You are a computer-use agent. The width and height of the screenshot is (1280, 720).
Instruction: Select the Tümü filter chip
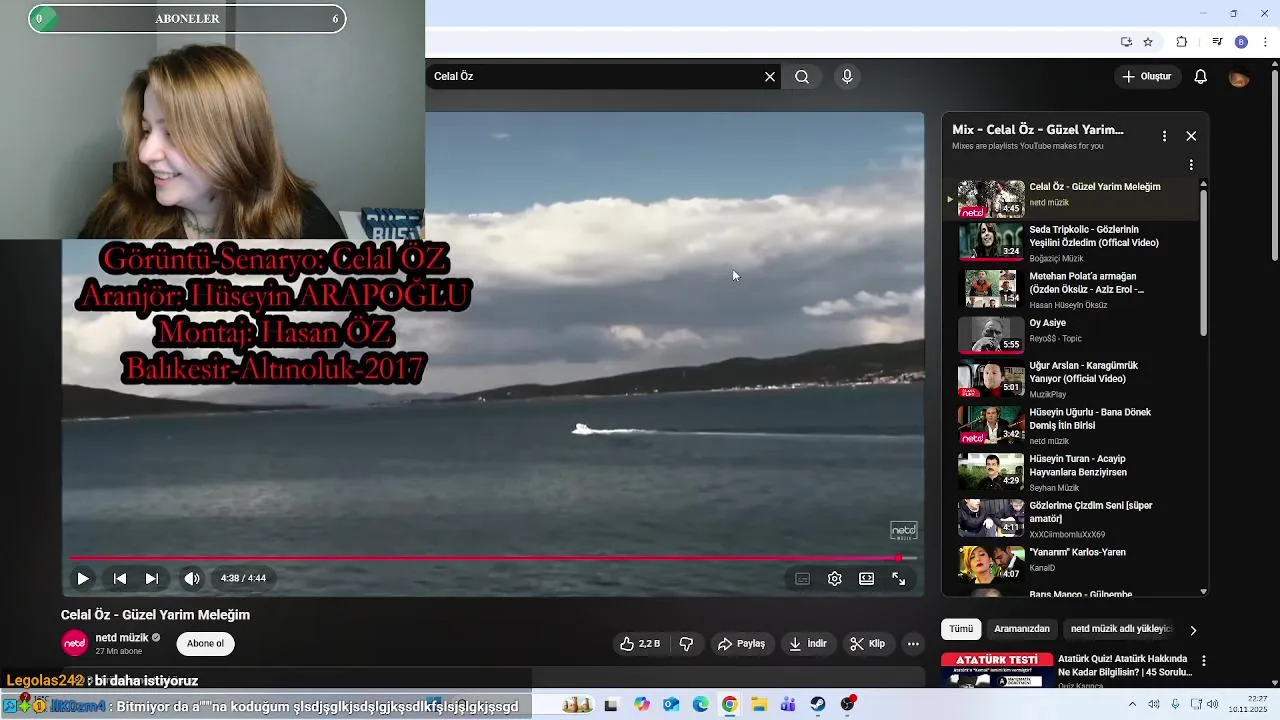pos(961,629)
